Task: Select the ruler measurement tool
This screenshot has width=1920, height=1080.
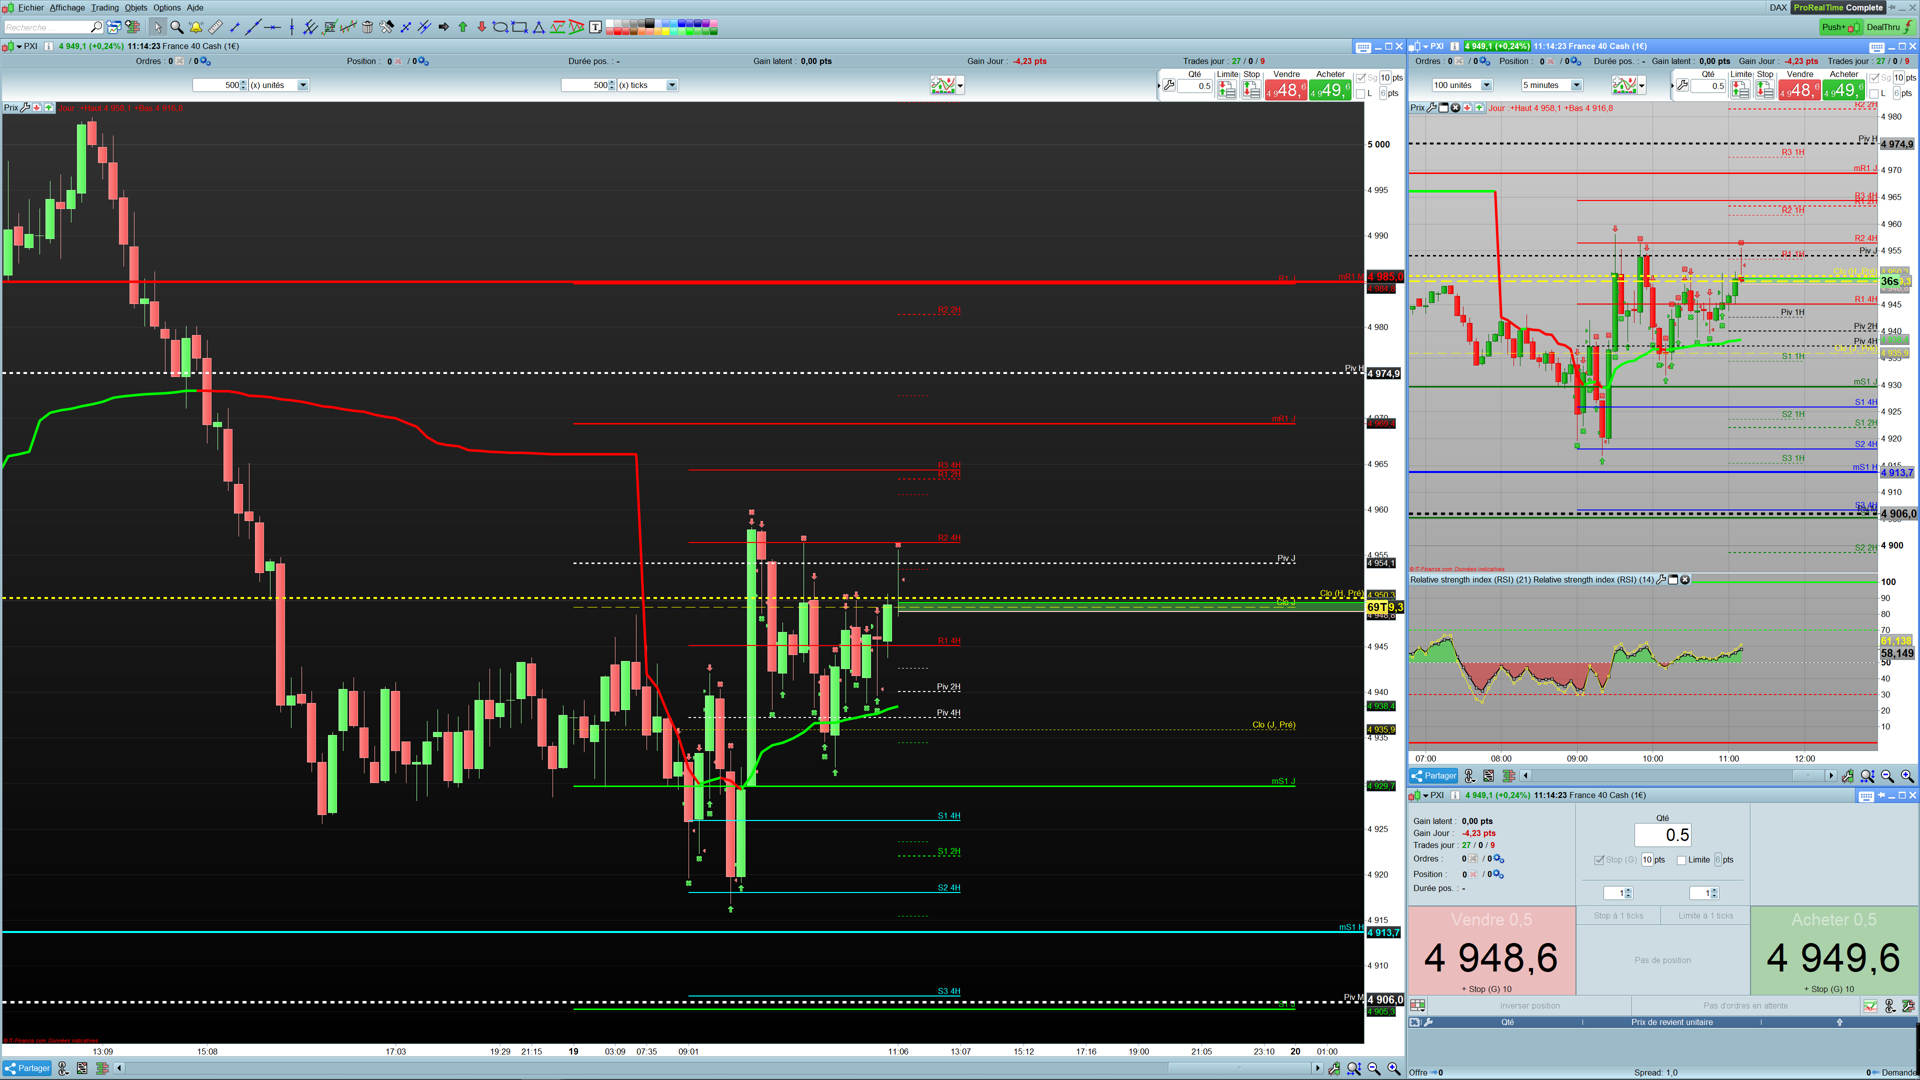Action: pos(215,27)
